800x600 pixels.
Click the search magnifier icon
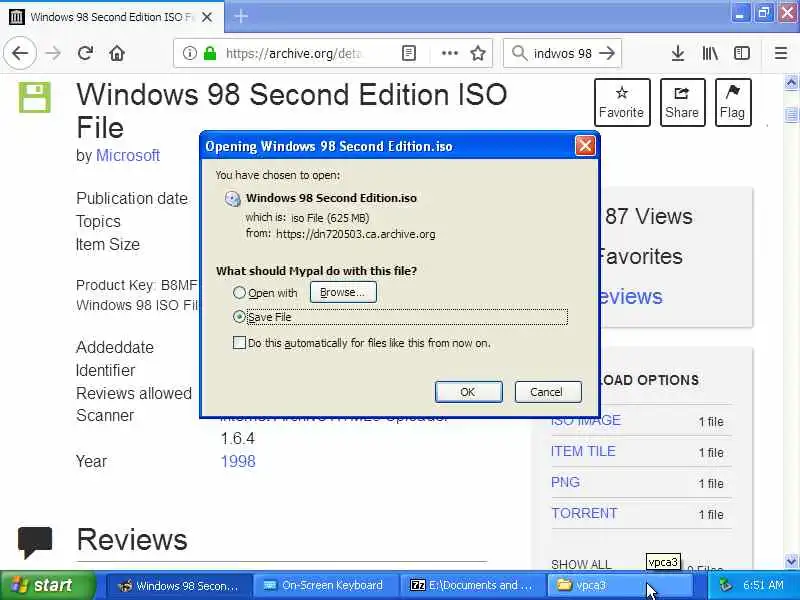click(519, 53)
